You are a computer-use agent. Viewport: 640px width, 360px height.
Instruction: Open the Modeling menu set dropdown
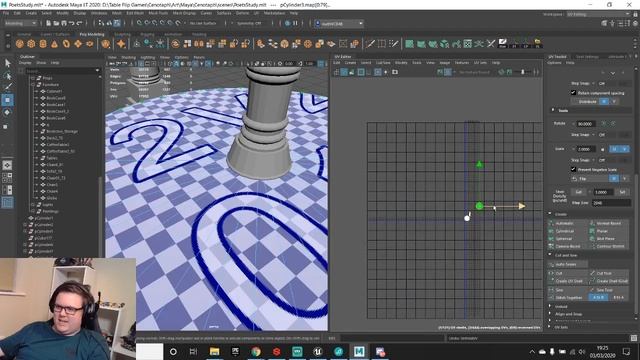click(20, 23)
